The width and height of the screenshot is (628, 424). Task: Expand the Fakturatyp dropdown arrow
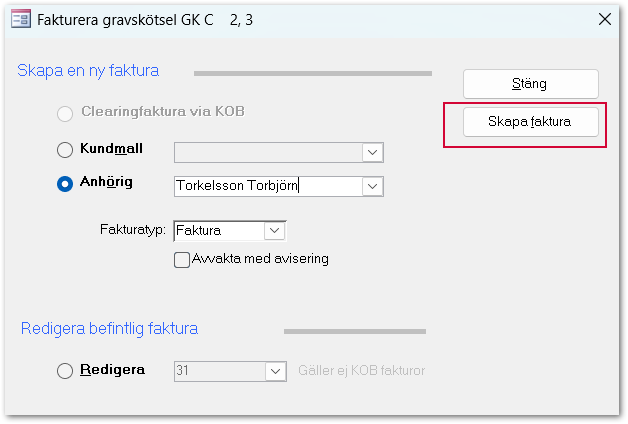coord(275,231)
